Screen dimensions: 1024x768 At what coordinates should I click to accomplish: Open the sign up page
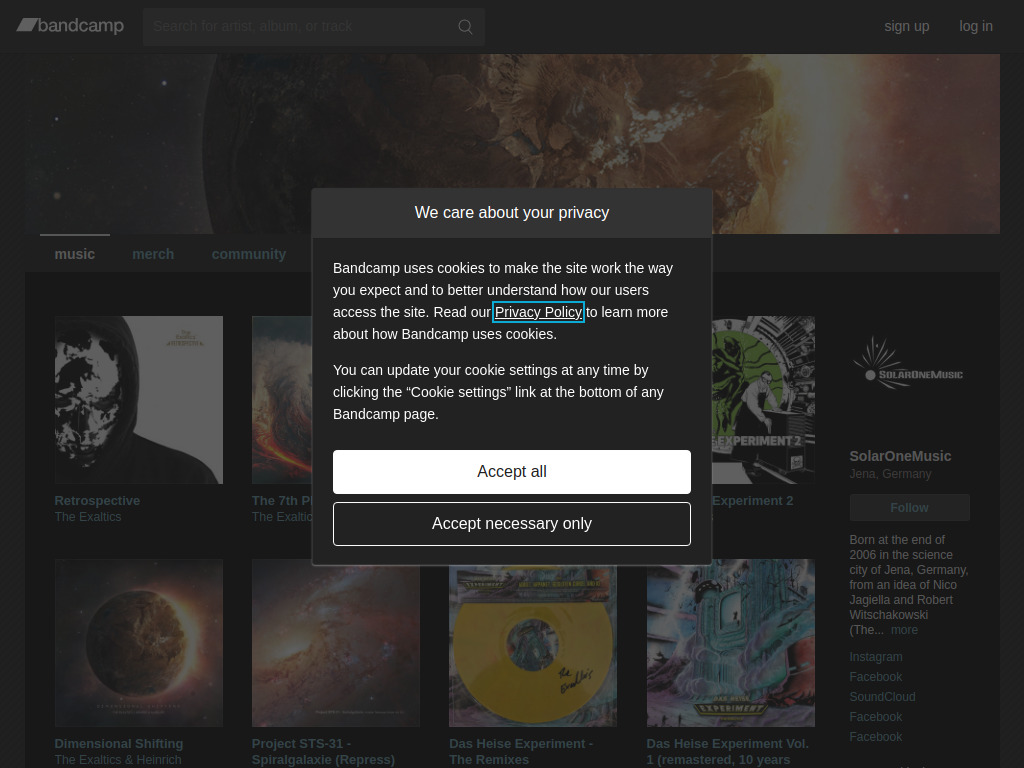pos(906,26)
